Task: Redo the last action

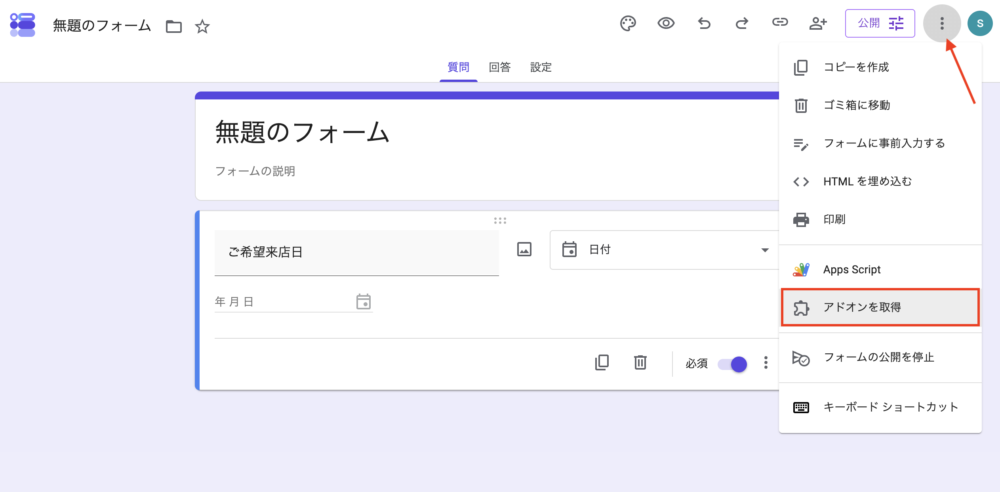Action: (x=742, y=24)
